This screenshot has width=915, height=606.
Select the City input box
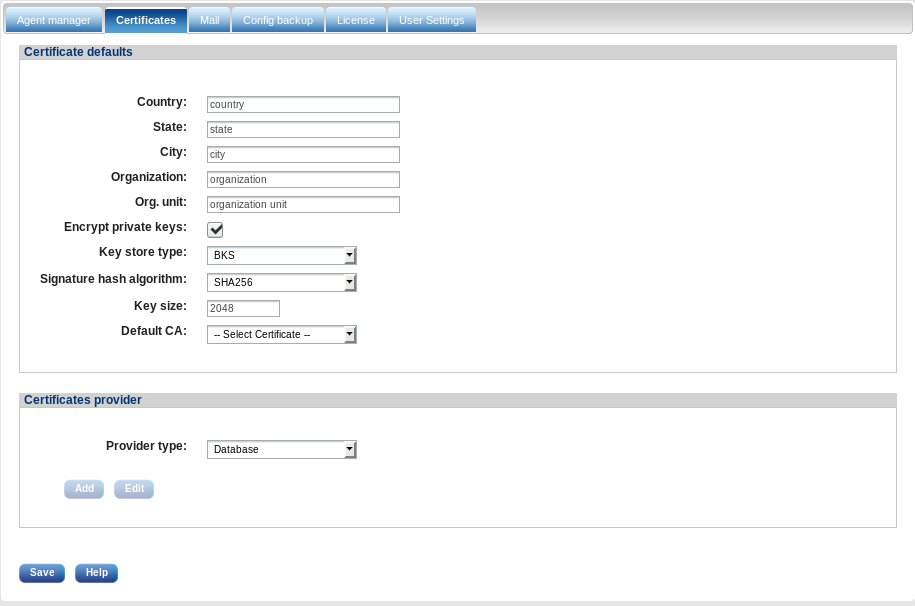point(303,155)
